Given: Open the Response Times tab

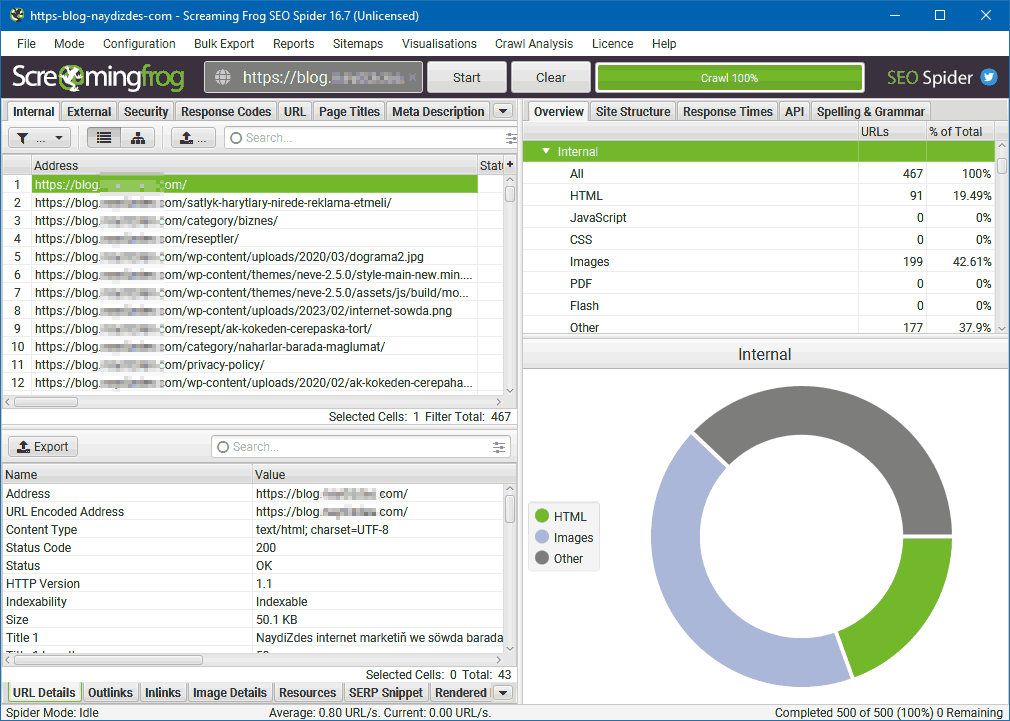Looking at the screenshot, I should (x=728, y=111).
